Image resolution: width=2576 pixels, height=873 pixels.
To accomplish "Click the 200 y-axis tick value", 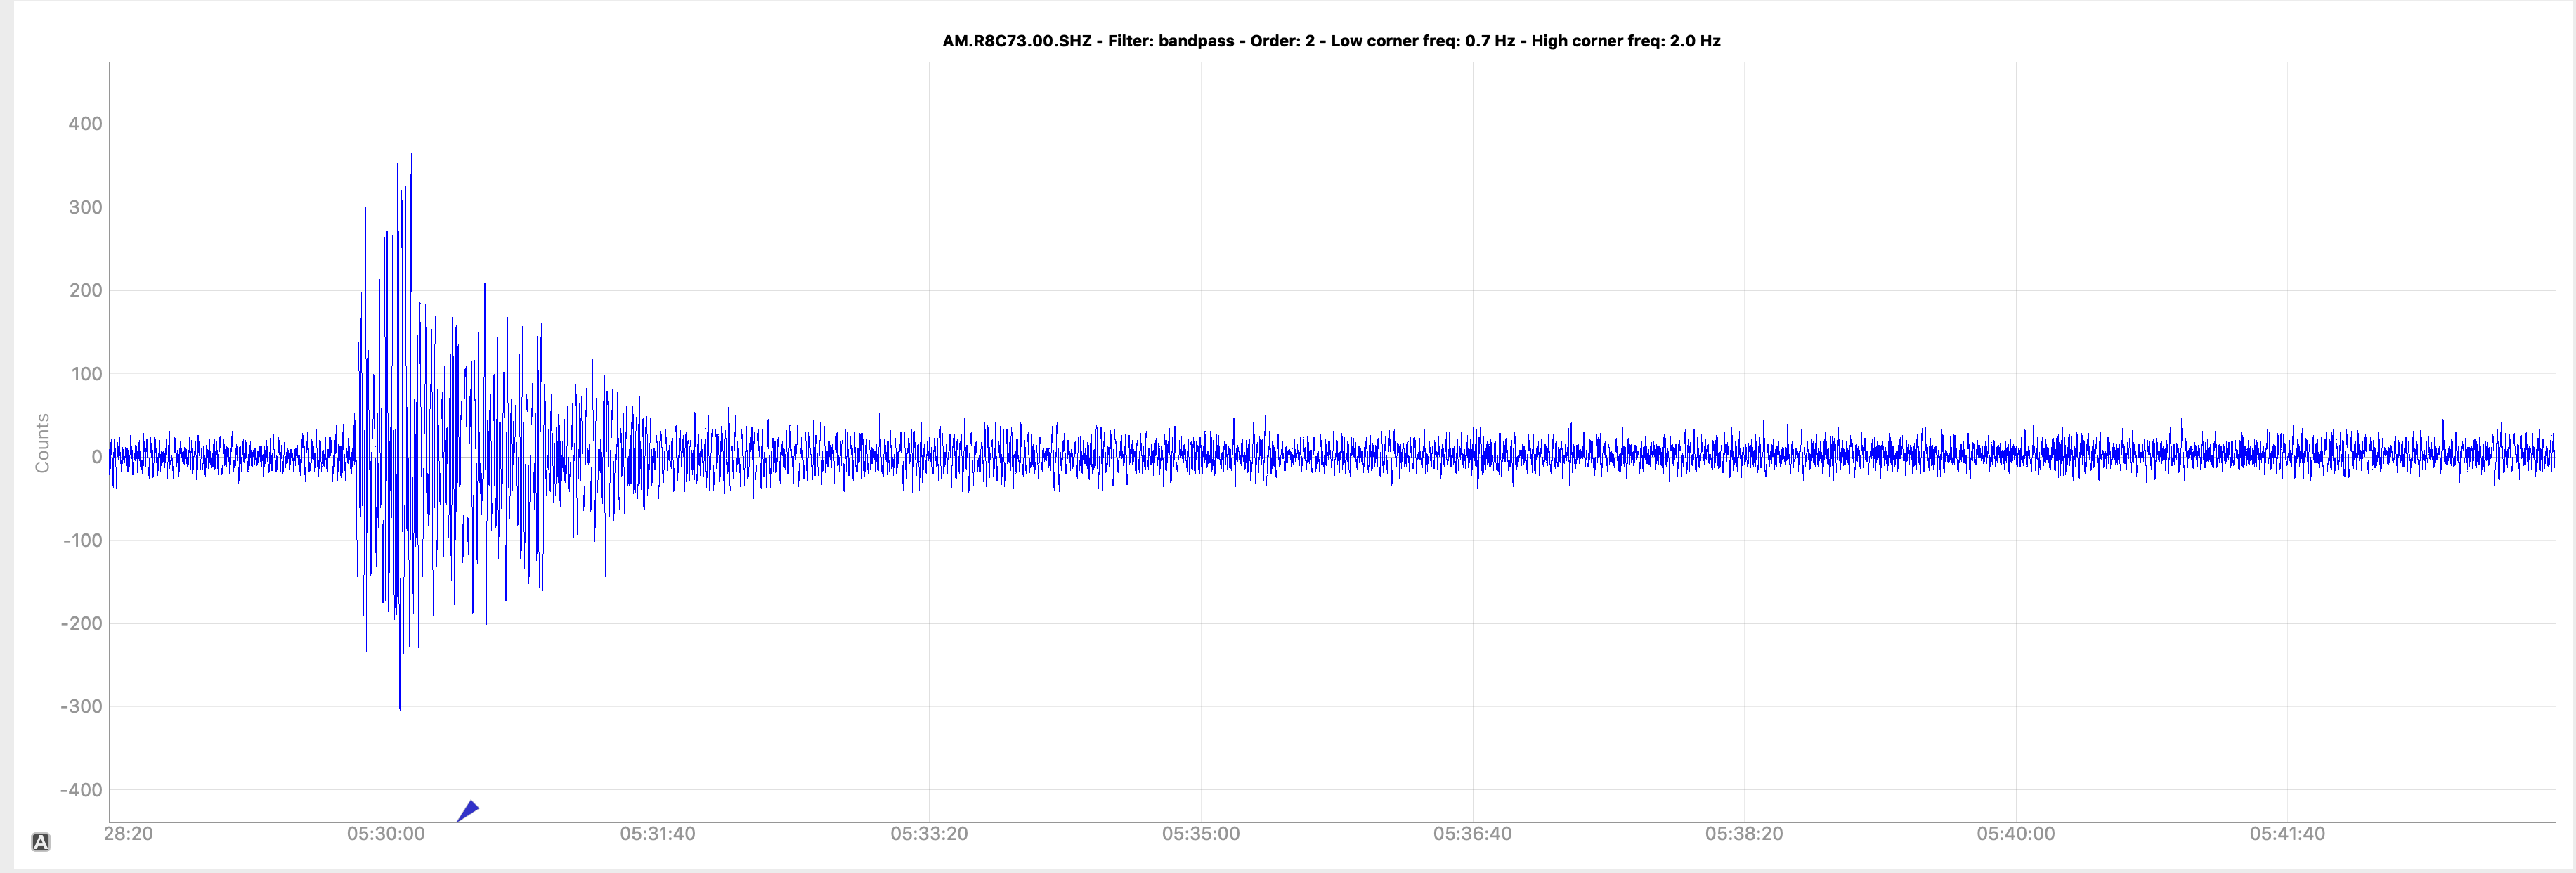I will [x=85, y=290].
